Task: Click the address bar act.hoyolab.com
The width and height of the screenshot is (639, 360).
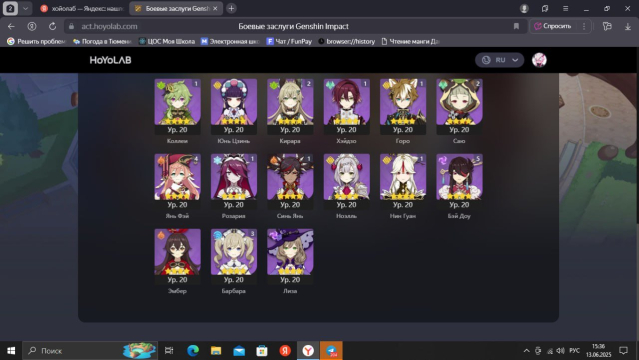Action: click(109, 26)
